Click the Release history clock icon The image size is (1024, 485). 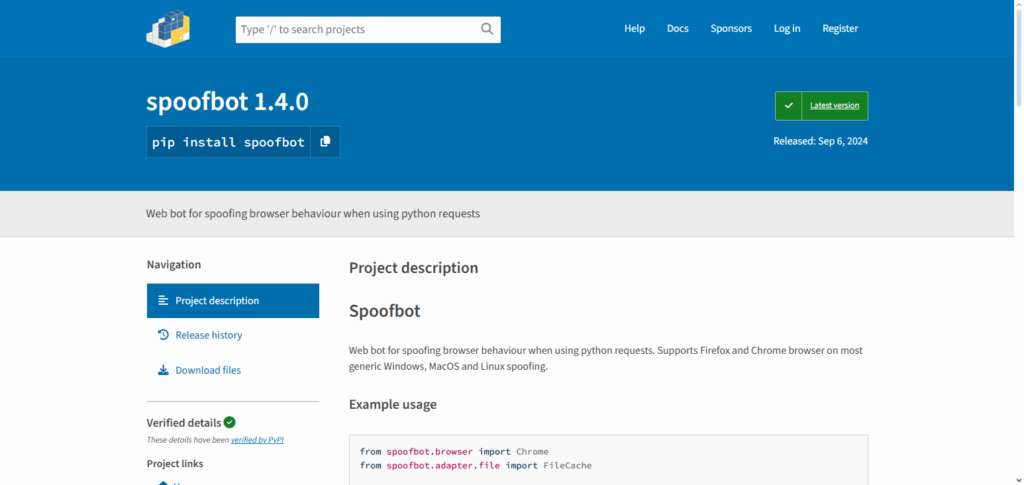point(163,335)
